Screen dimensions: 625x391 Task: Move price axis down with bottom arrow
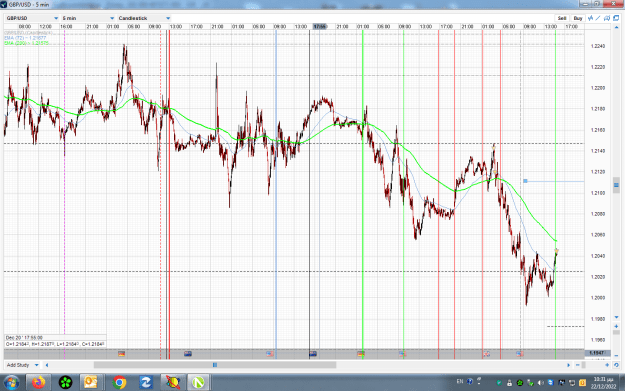pos(617,317)
